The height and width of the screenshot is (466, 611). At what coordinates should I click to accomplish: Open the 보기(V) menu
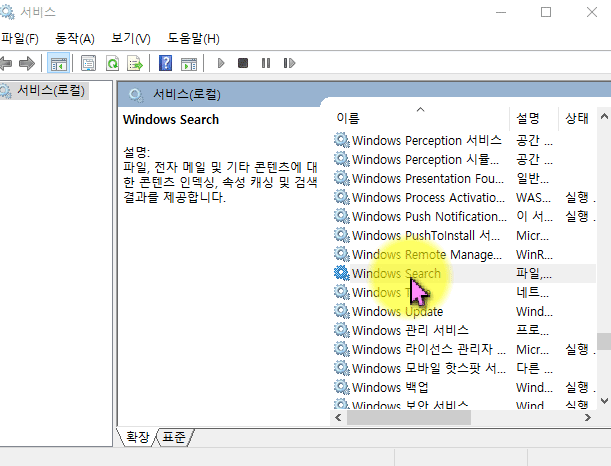[131, 39]
